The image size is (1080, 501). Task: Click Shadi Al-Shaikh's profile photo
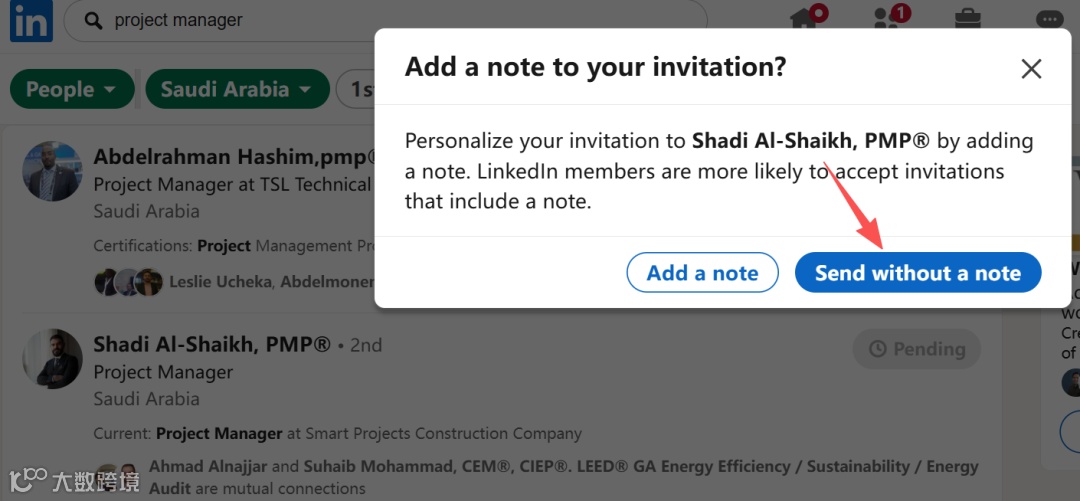[x=53, y=358]
